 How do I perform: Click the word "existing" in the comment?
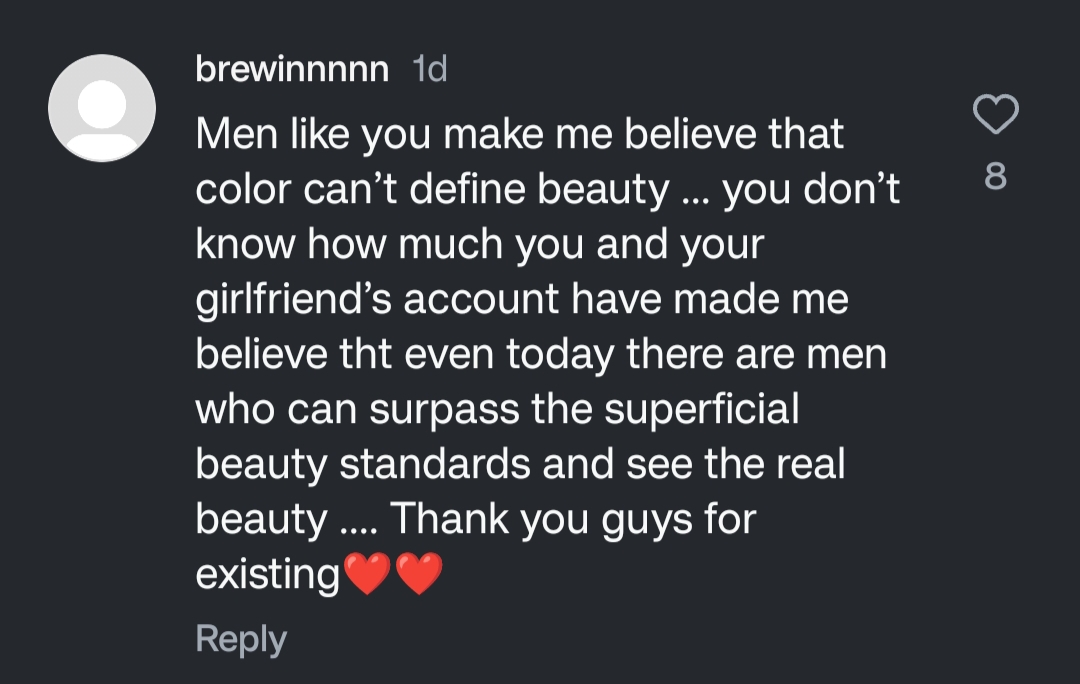coord(268,575)
